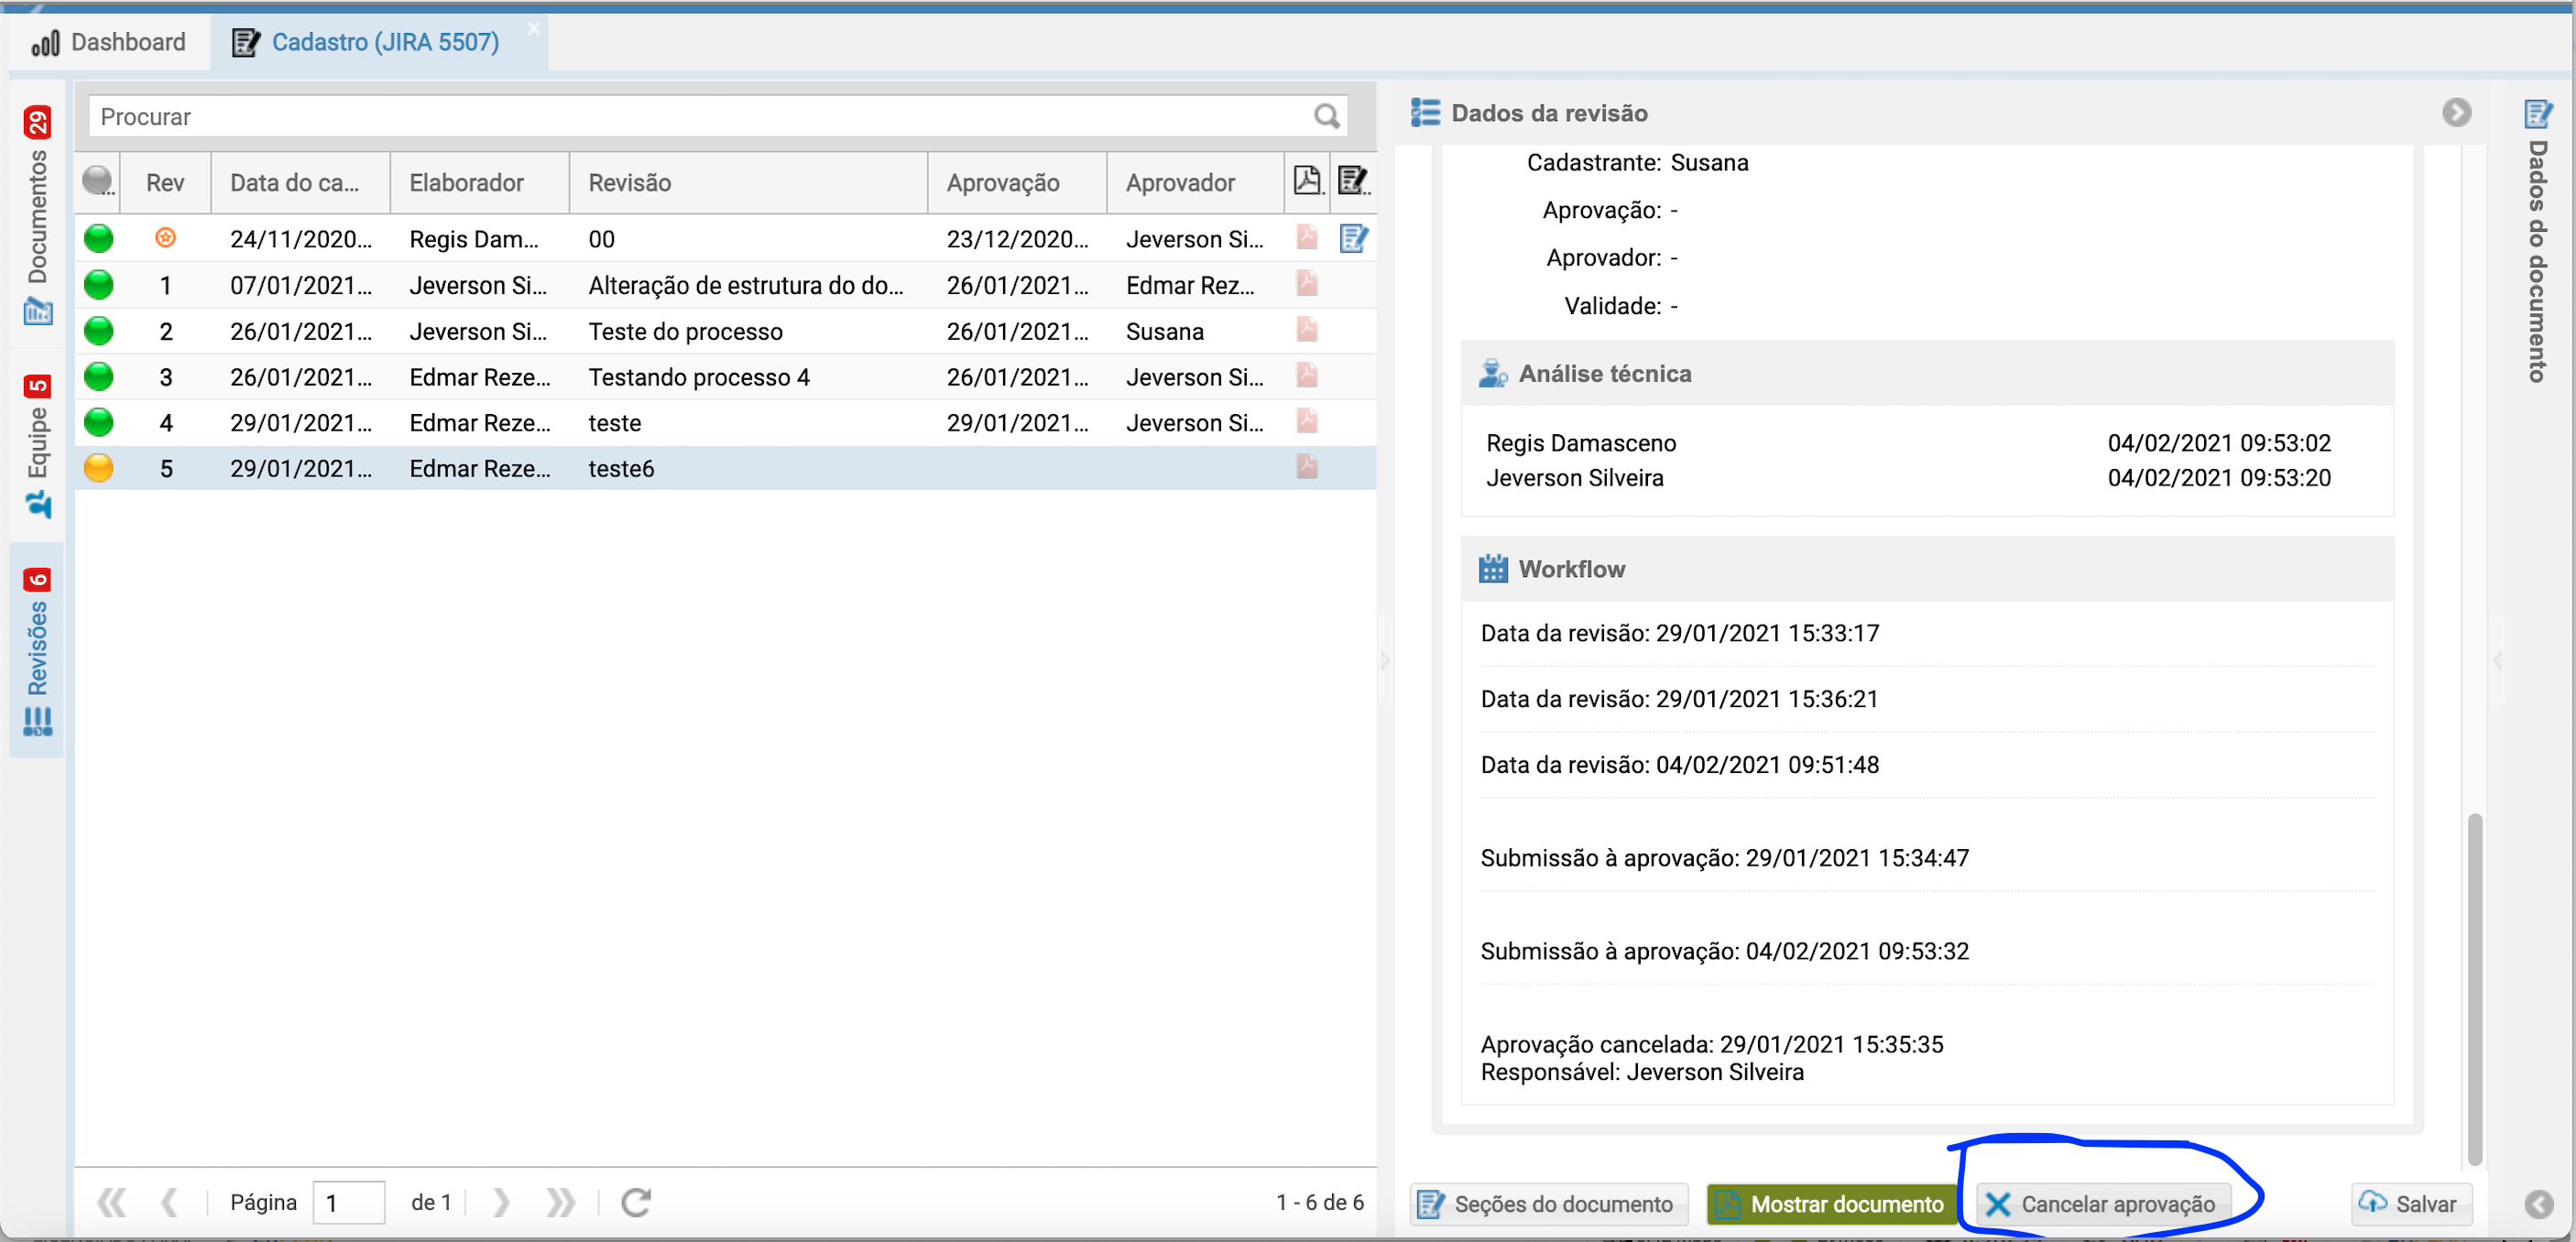This screenshot has width=2576, height=1242.
Task: Click yellow status ball of revision 5
Action: coord(98,468)
